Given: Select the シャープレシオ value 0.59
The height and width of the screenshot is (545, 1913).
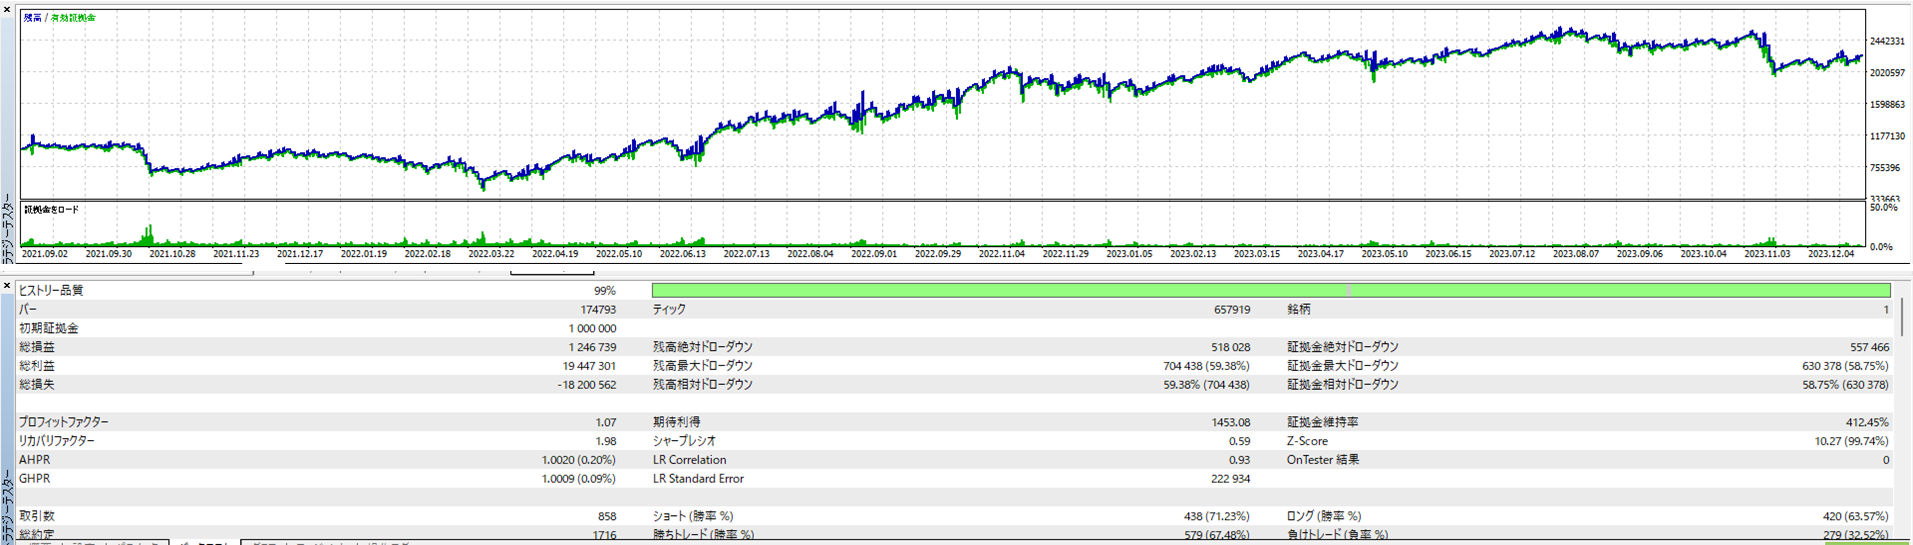Looking at the screenshot, I should click(x=1239, y=442).
